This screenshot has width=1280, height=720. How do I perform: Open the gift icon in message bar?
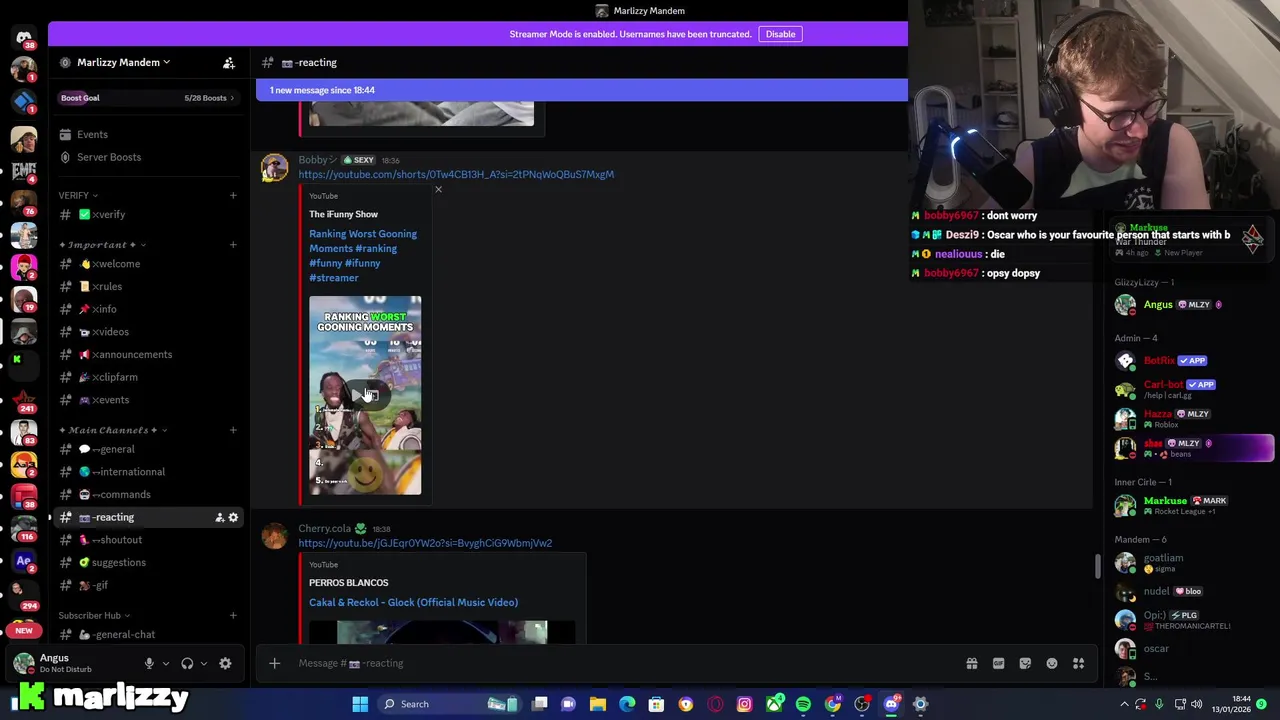[x=971, y=664]
